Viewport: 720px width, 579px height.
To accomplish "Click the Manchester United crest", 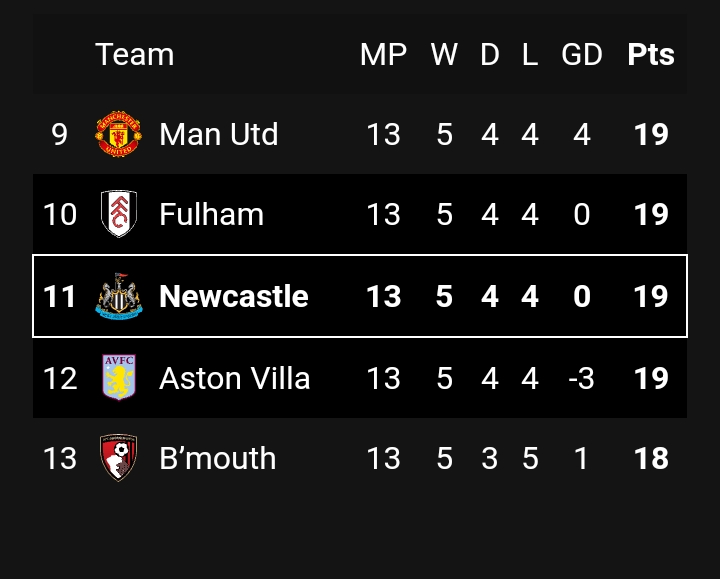I will pos(118,134).
